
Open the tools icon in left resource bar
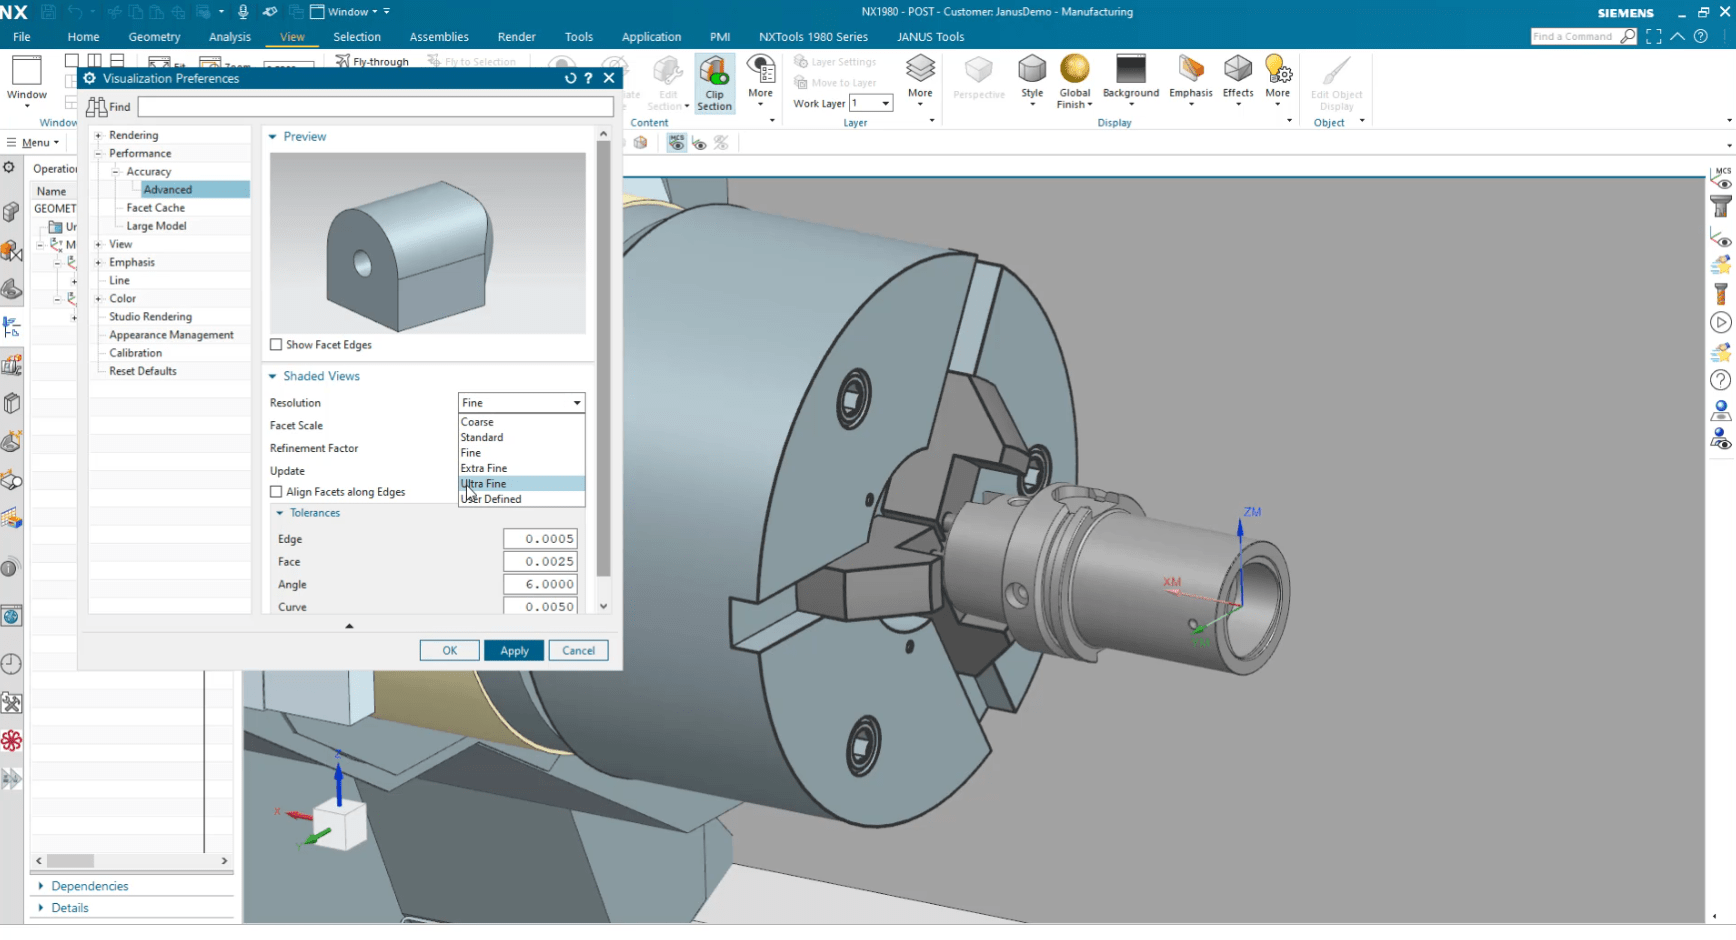[x=11, y=702]
